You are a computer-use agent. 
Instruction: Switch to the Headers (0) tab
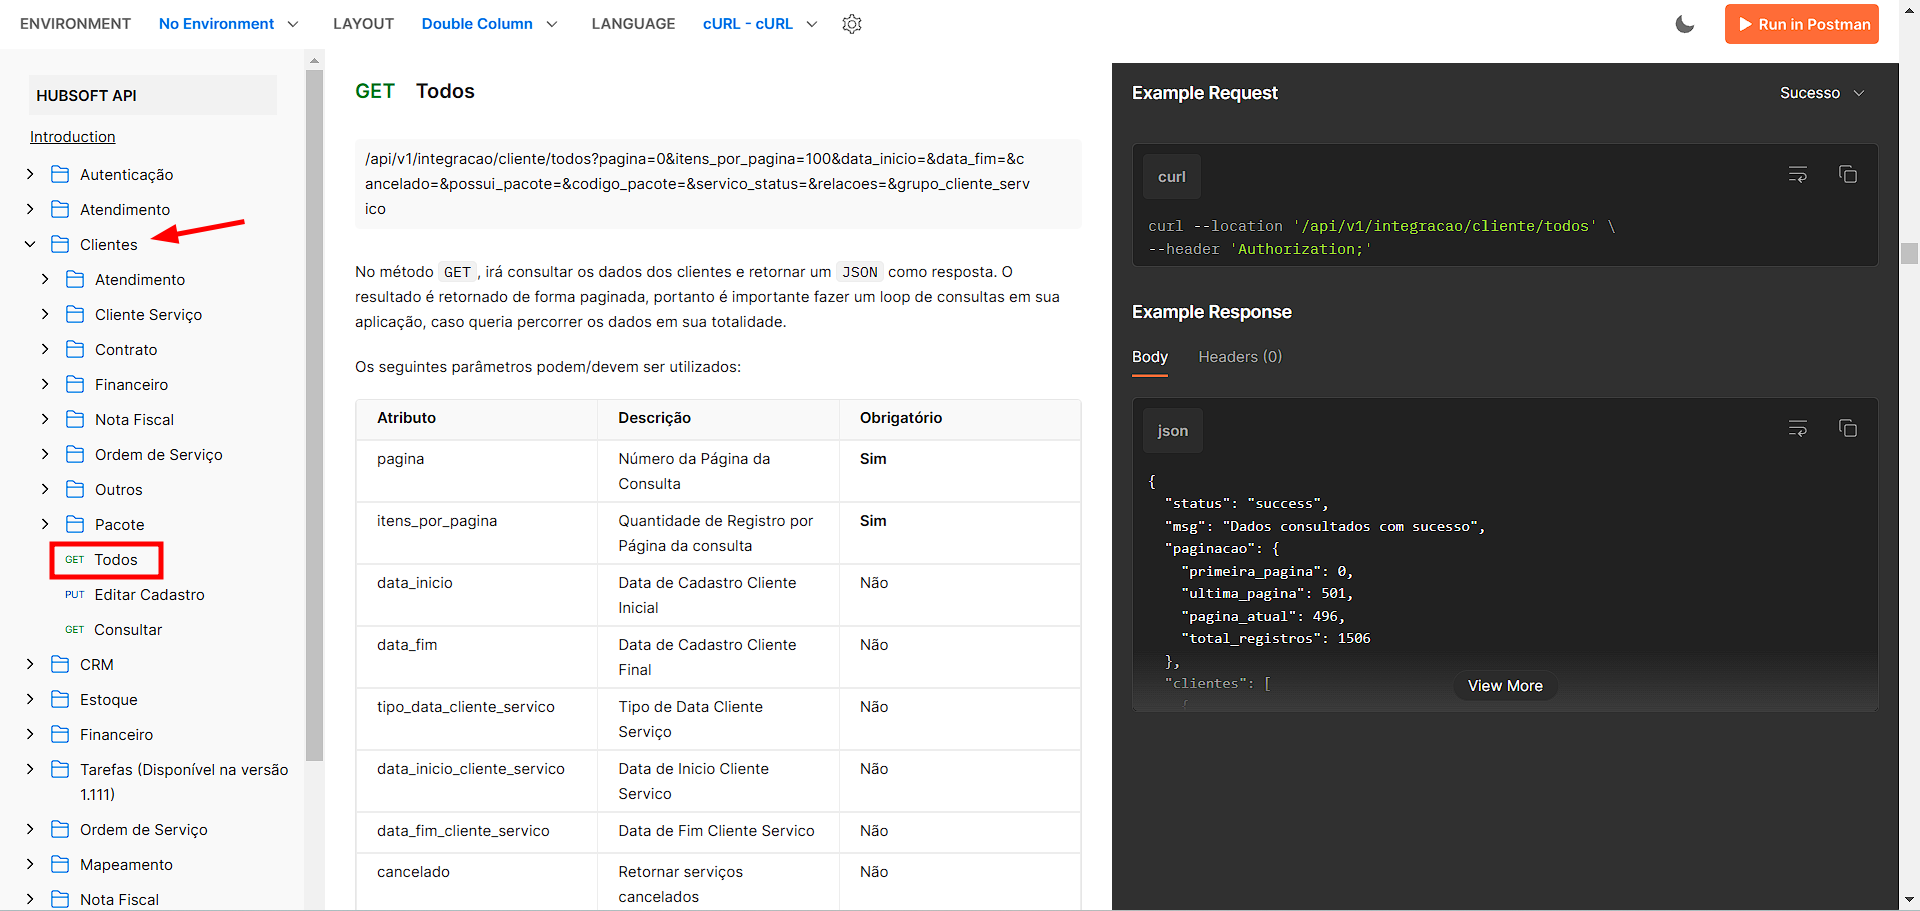point(1240,357)
